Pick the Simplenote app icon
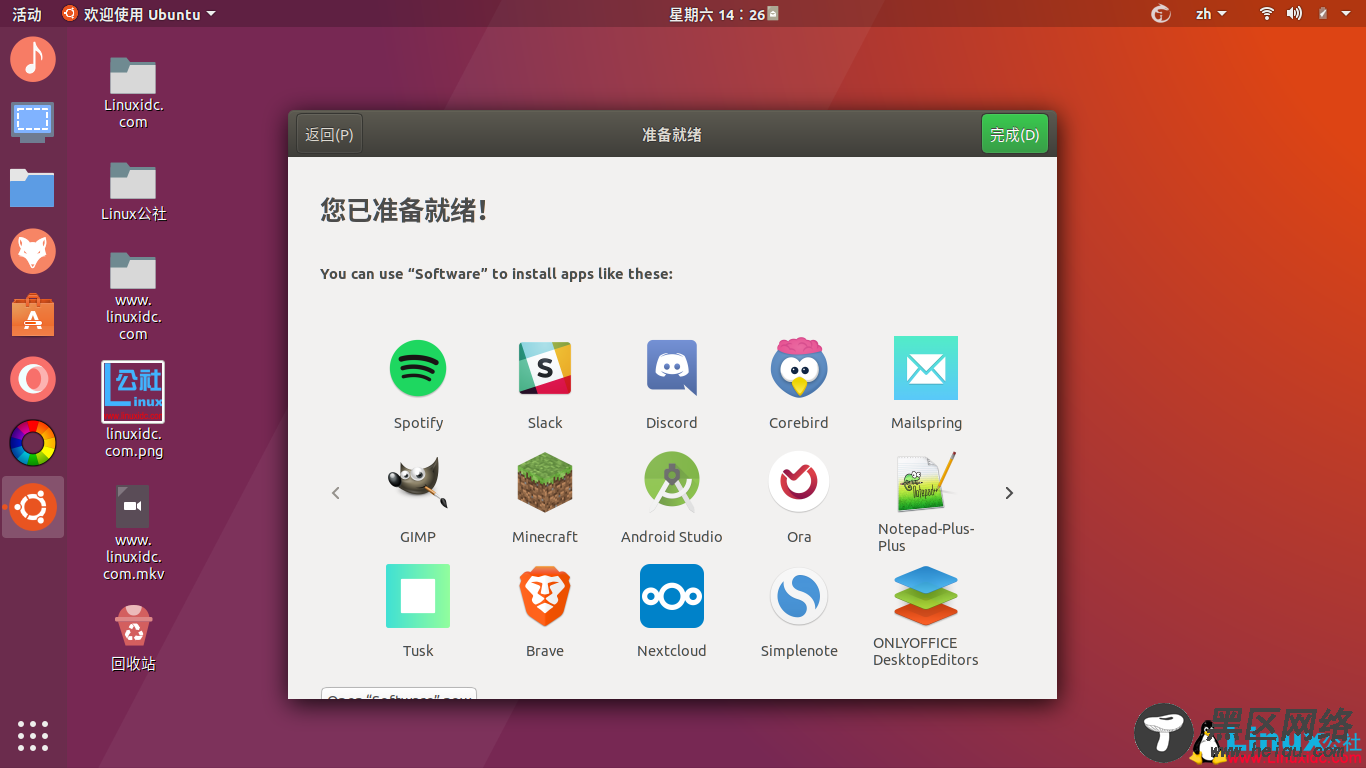Screen dimensions: 1366x768 coord(799,596)
